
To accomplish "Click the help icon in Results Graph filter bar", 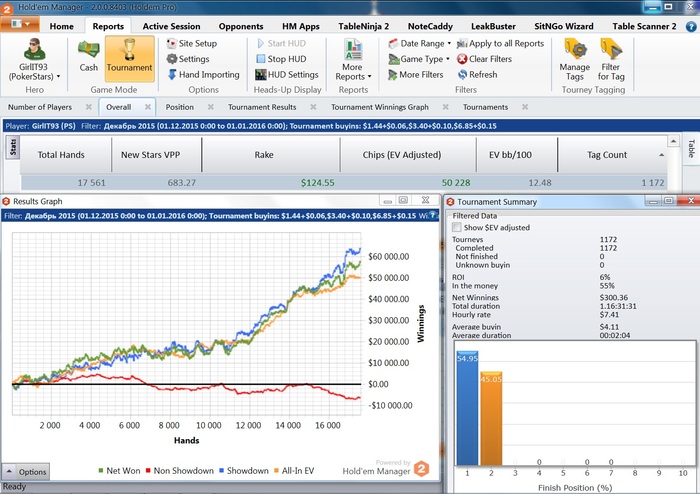I will [x=432, y=216].
